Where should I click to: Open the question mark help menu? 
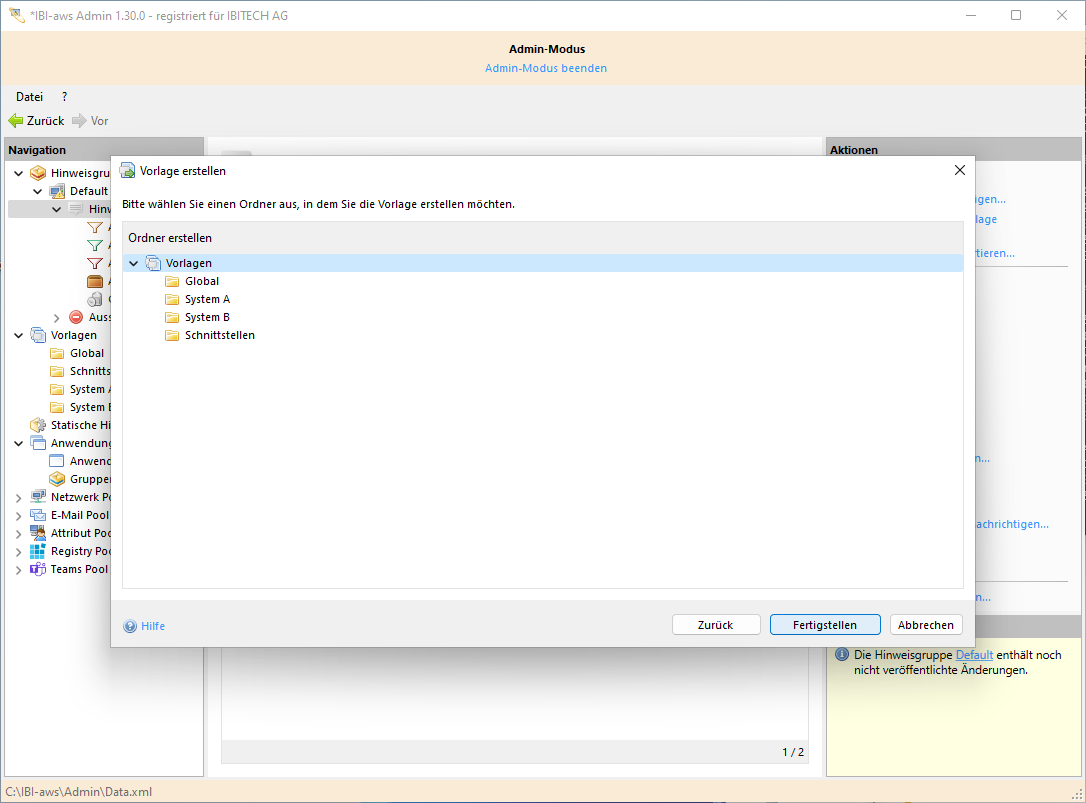65,97
